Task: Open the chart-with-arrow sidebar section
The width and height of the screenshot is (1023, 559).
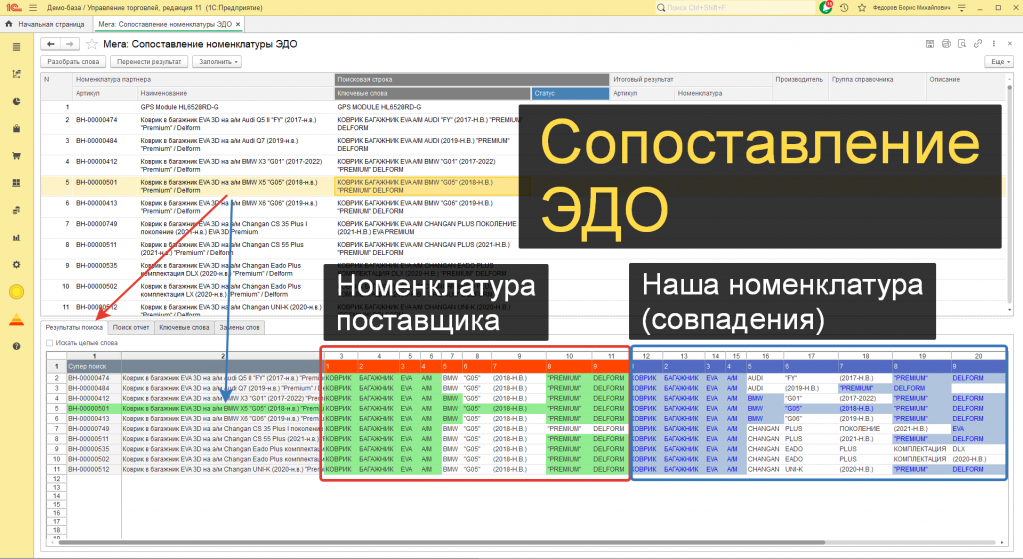Action: [x=16, y=74]
